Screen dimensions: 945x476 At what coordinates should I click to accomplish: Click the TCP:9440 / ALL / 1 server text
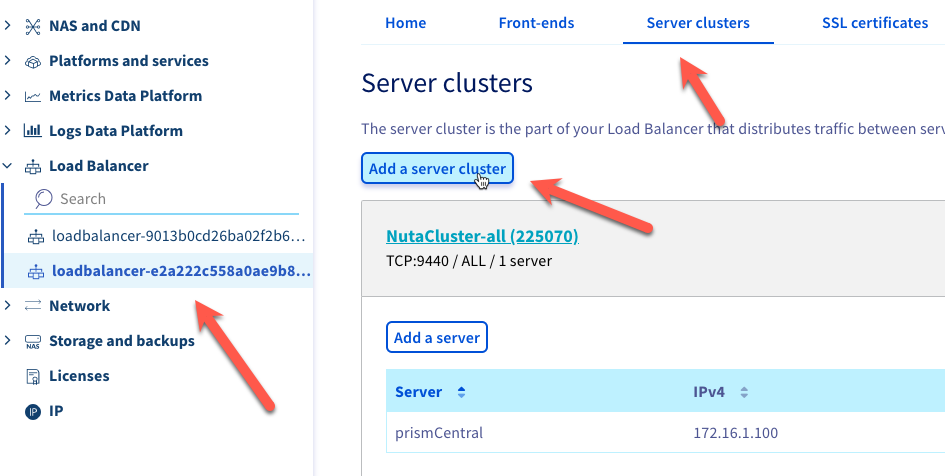click(469, 261)
